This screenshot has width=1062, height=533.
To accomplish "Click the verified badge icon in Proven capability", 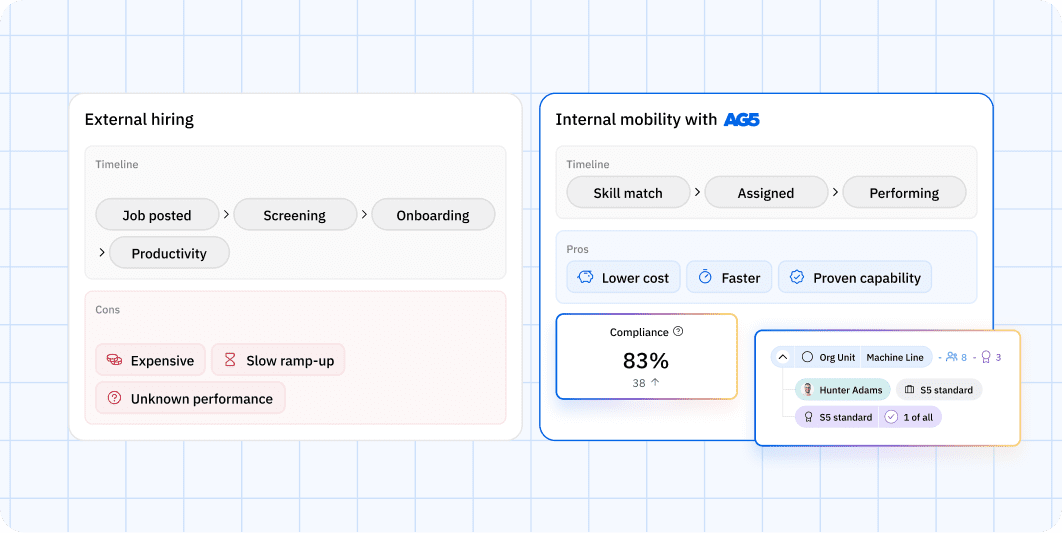I will pos(797,278).
